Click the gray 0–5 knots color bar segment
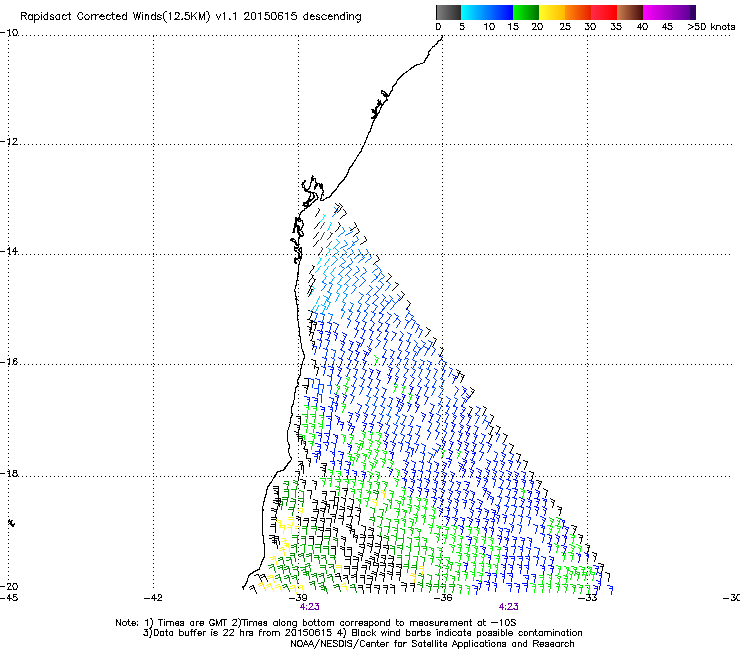Screen dimensions: 740x650 pos(448,12)
